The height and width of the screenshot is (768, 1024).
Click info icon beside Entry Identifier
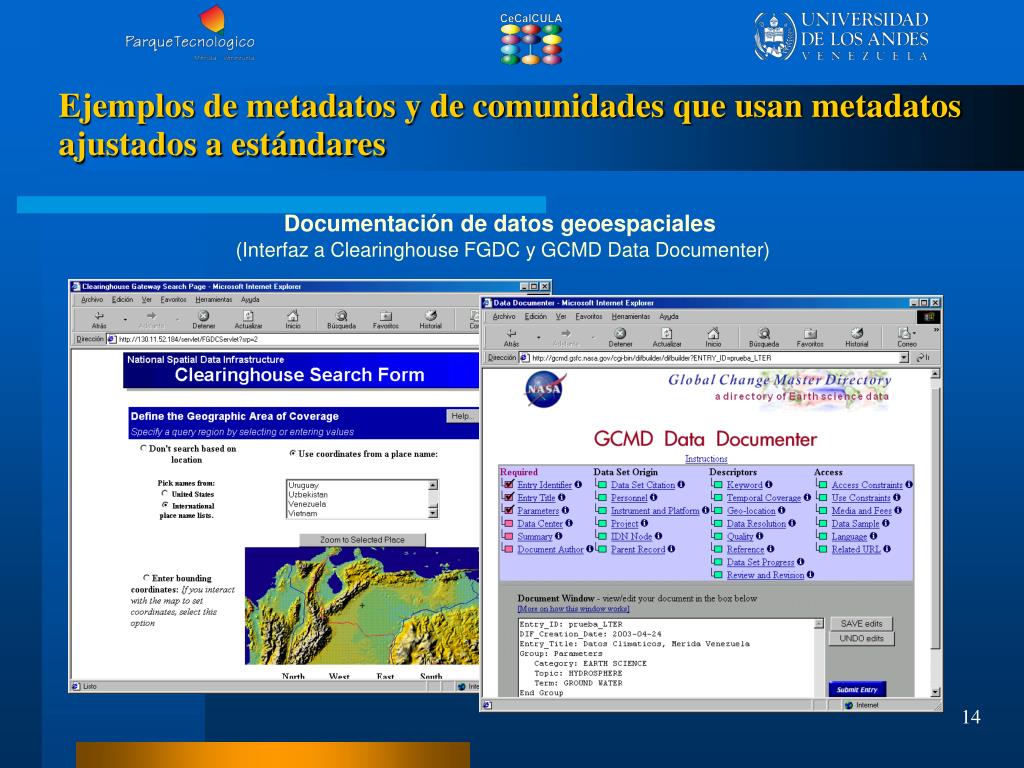coord(579,485)
